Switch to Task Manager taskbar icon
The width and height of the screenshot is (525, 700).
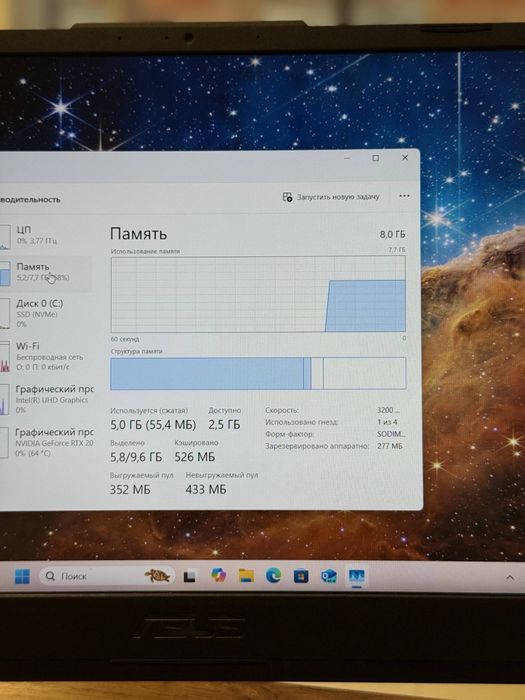[x=357, y=576]
